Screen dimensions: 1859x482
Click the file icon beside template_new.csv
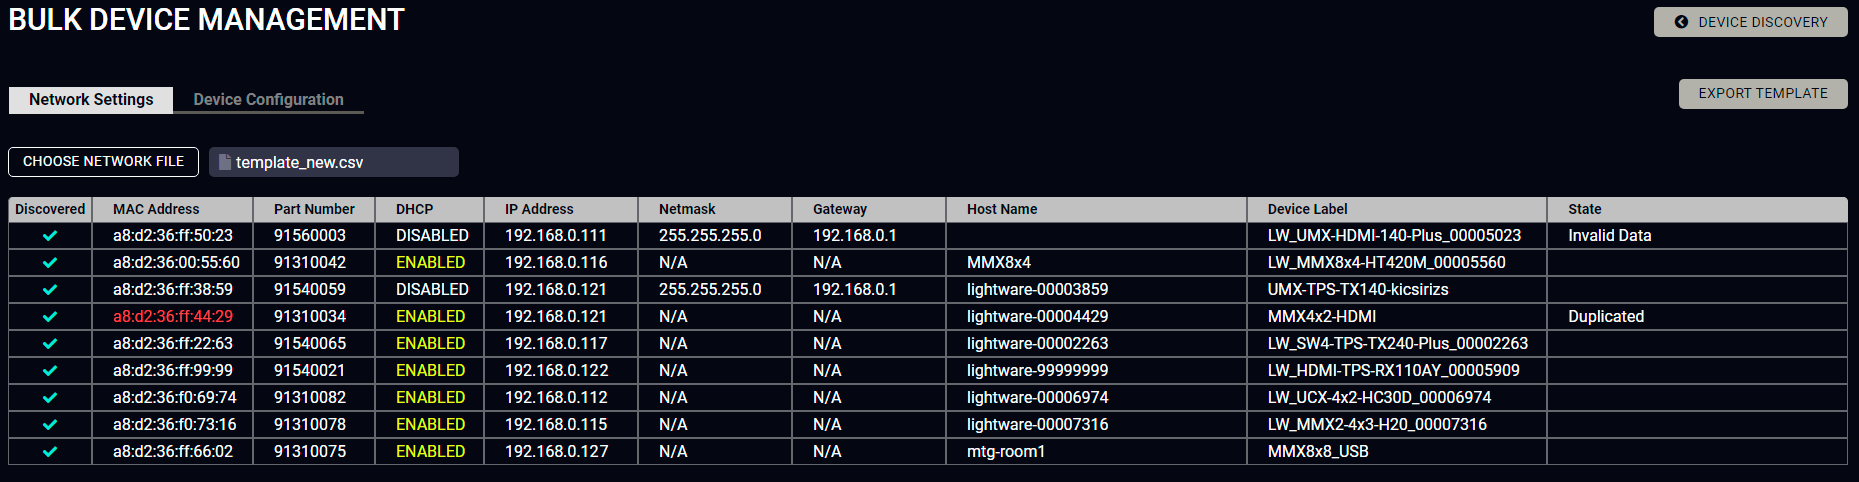[x=225, y=162]
